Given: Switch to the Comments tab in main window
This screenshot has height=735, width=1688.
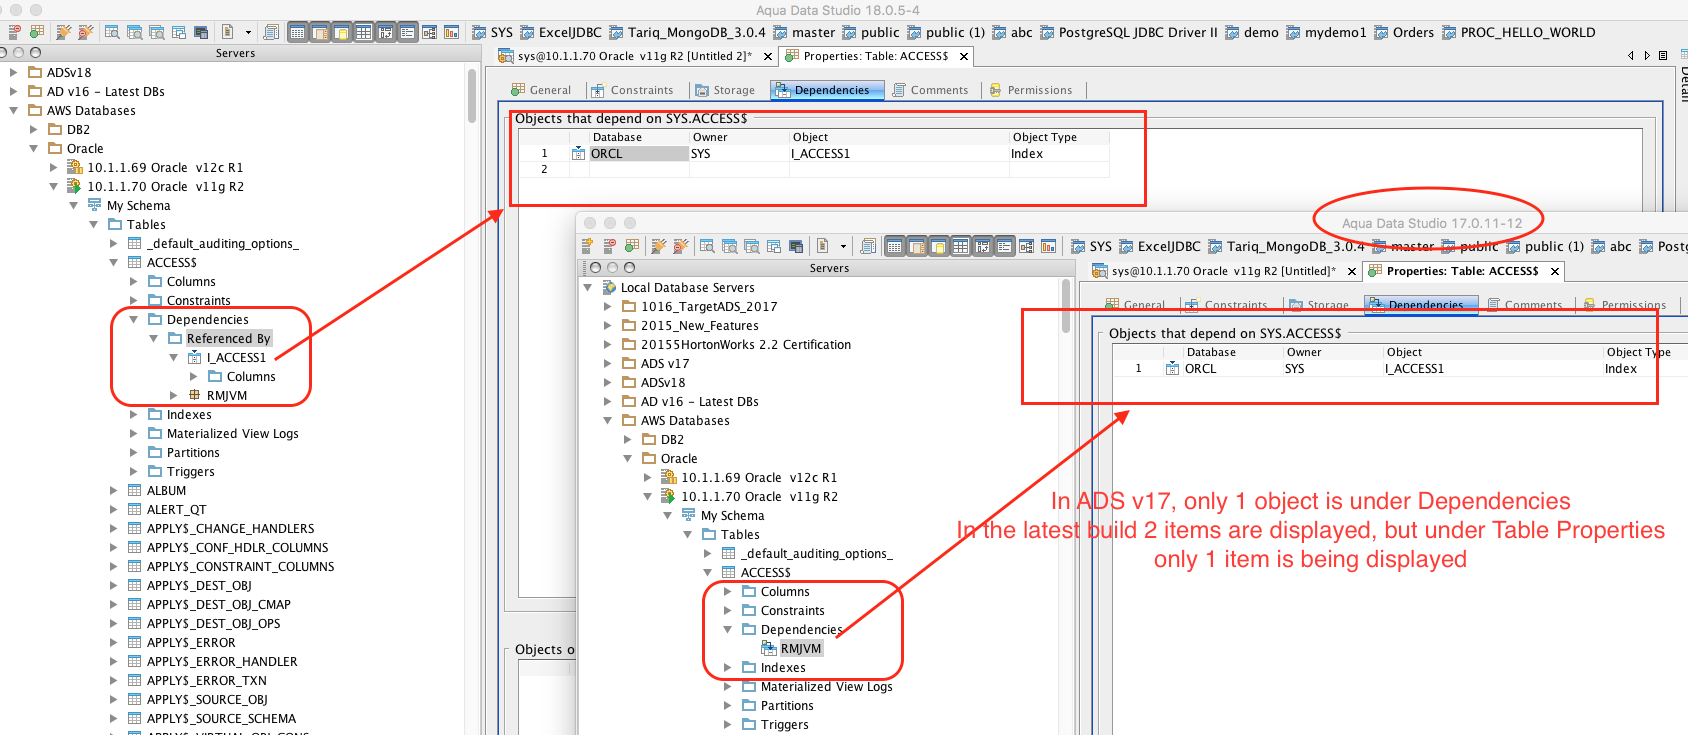Looking at the screenshot, I should point(930,90).
